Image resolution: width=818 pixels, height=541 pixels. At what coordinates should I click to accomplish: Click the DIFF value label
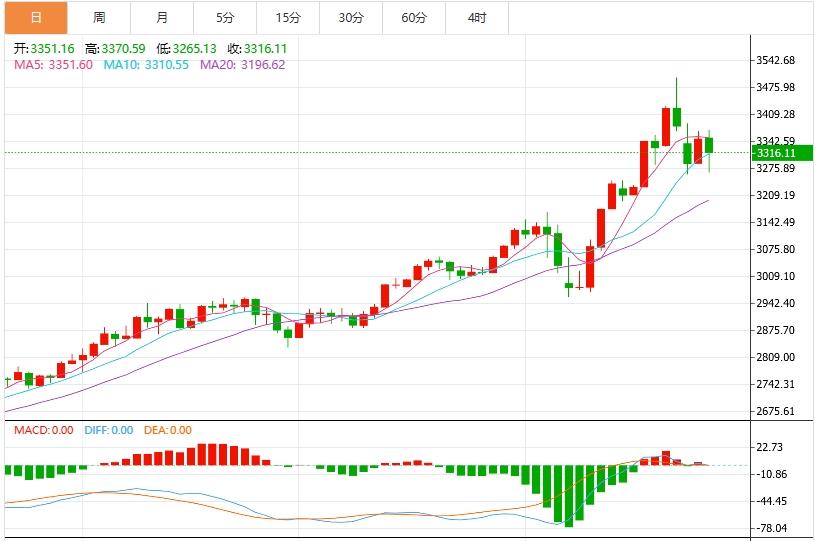click(x=110, y=430)
